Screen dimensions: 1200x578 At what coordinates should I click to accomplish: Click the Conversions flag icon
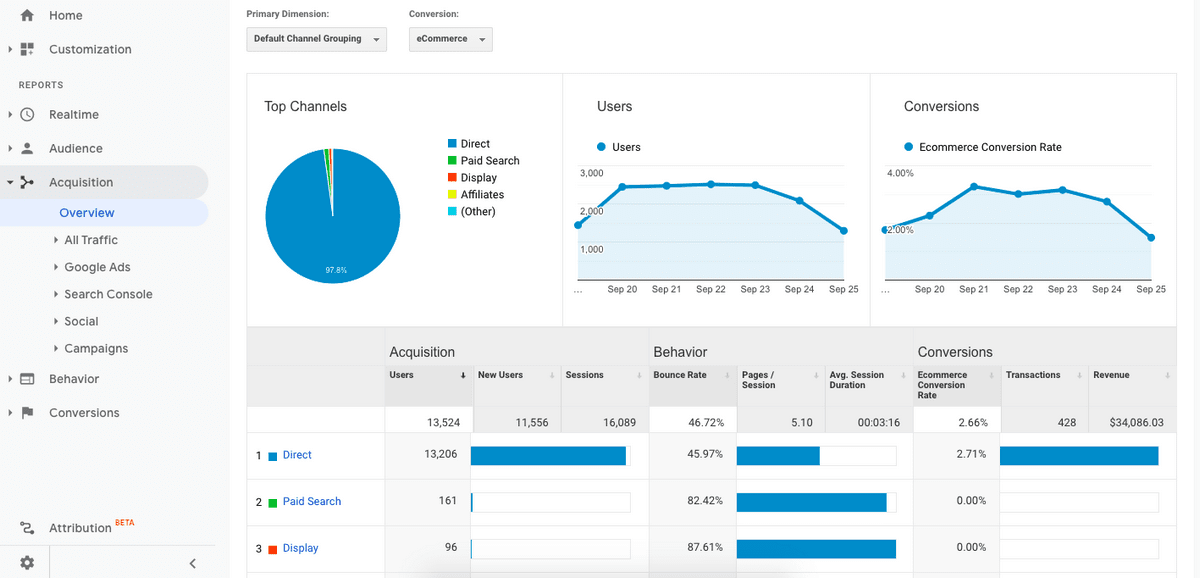[27, 412]
